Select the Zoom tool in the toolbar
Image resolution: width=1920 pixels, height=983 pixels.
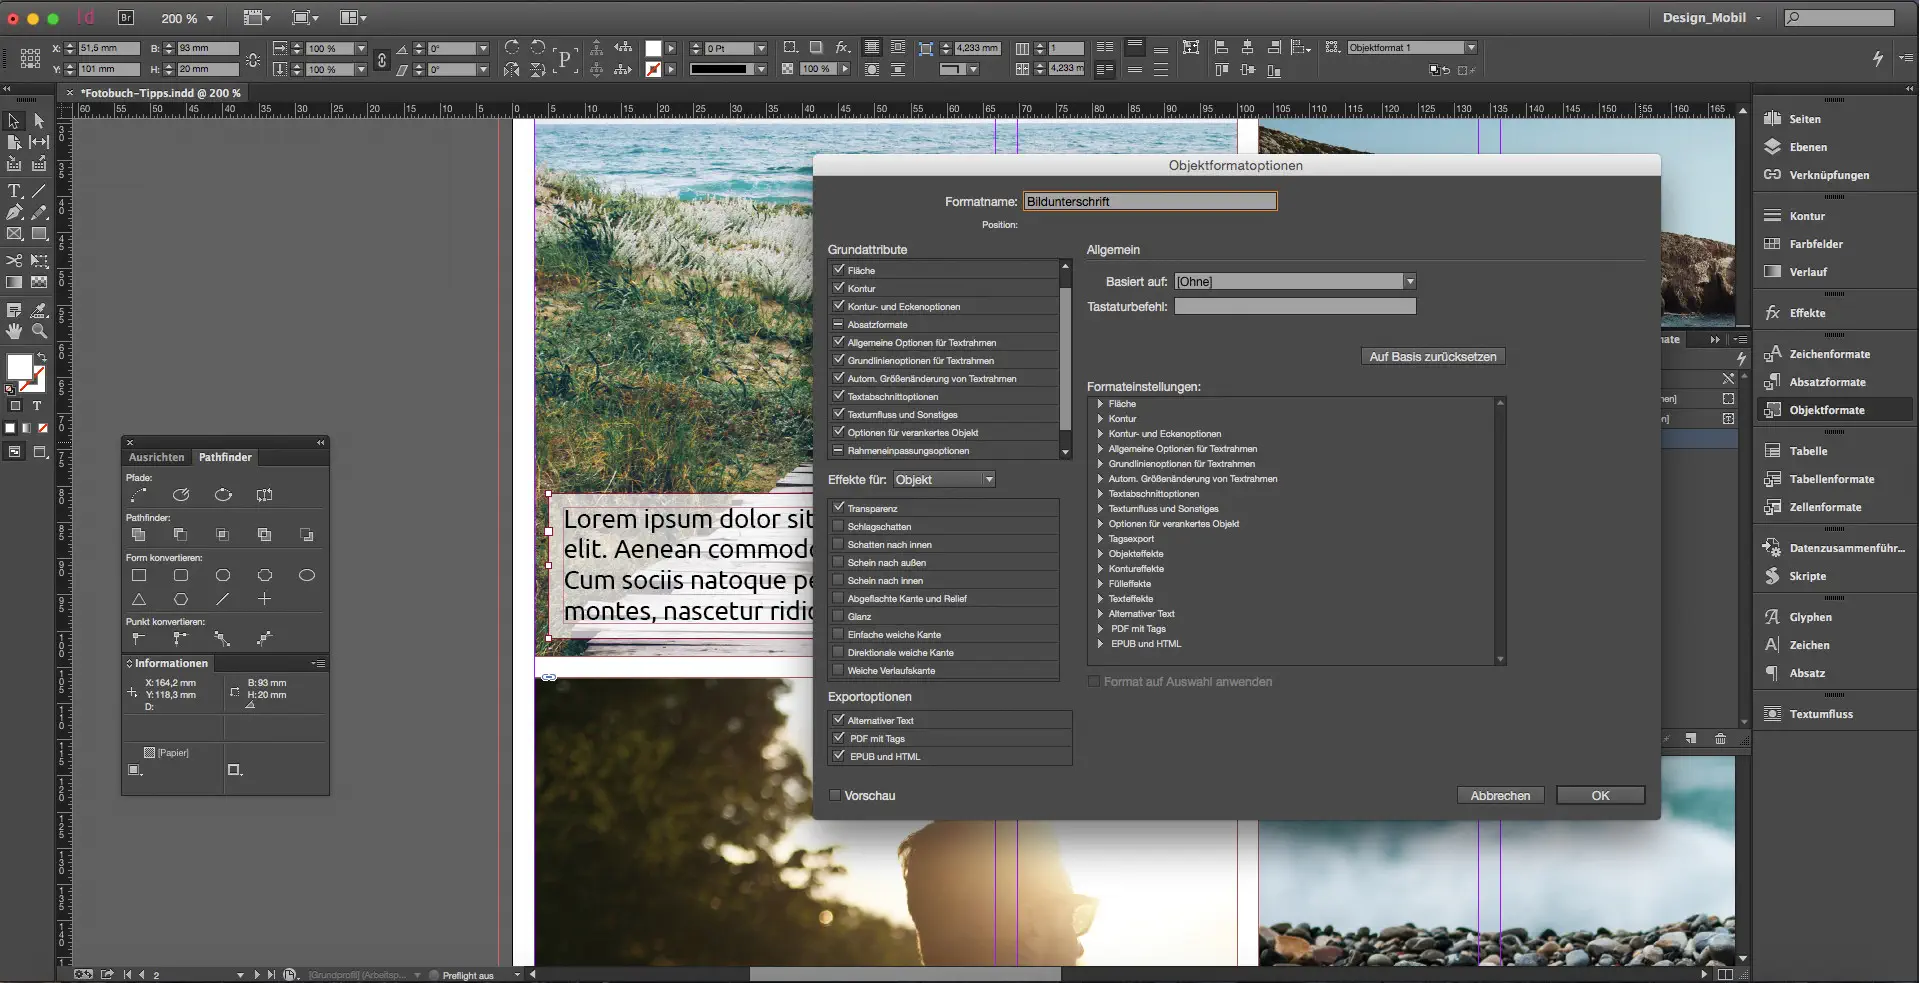(39, 332)
